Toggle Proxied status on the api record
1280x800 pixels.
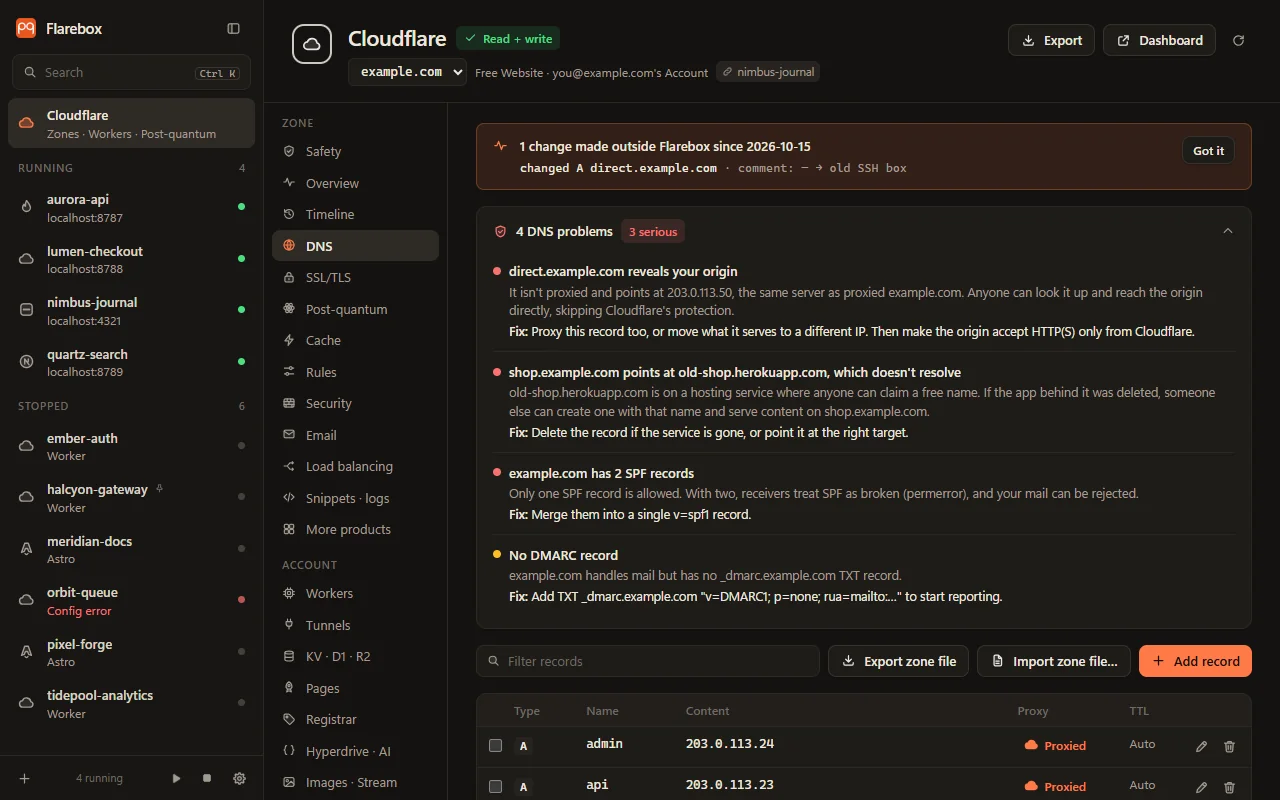[1055, 787]
